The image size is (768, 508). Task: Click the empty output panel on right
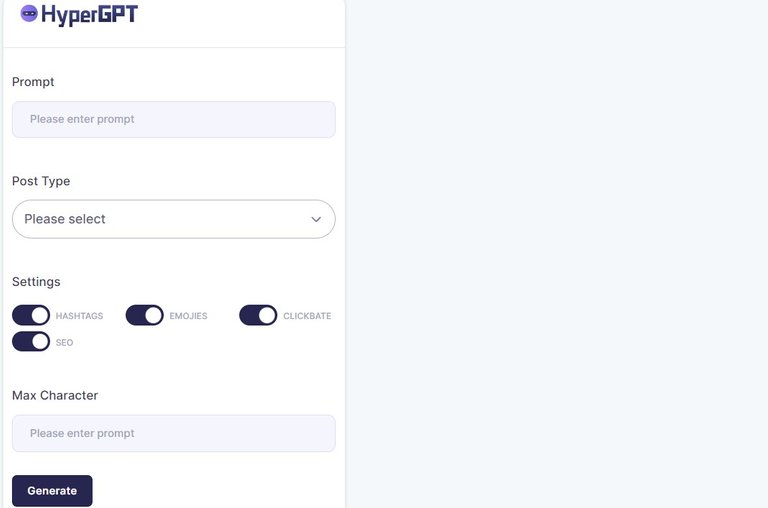[557, 254]
